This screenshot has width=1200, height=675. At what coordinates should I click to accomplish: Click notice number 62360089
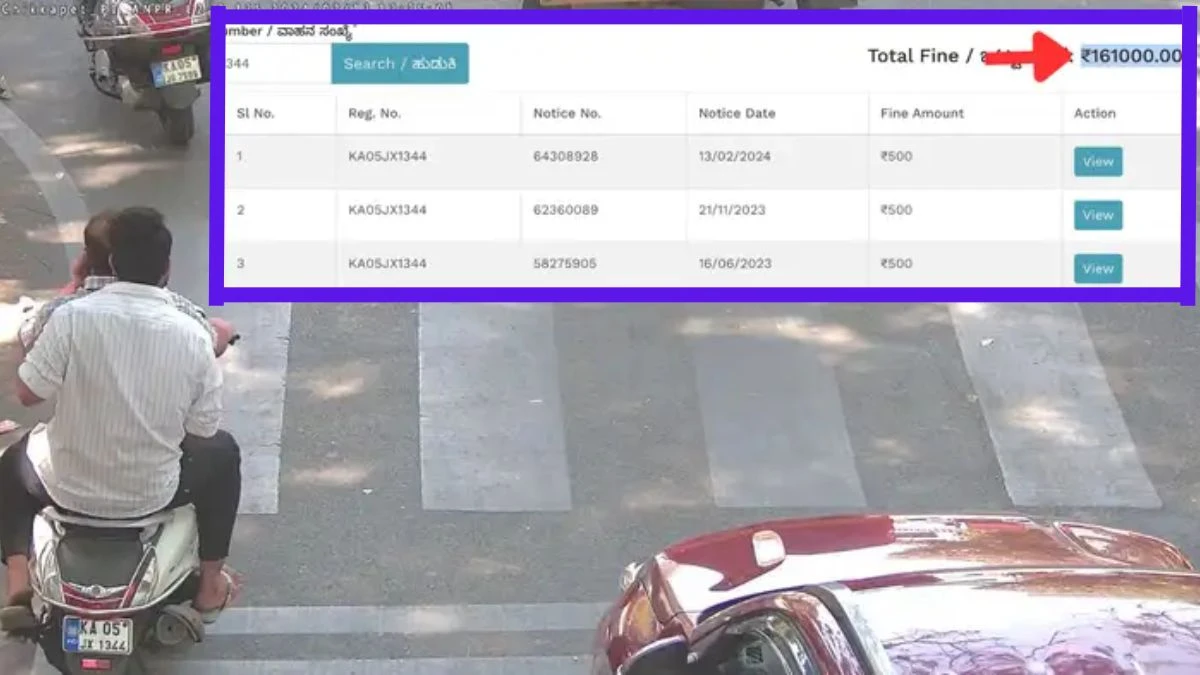[566, 210]
